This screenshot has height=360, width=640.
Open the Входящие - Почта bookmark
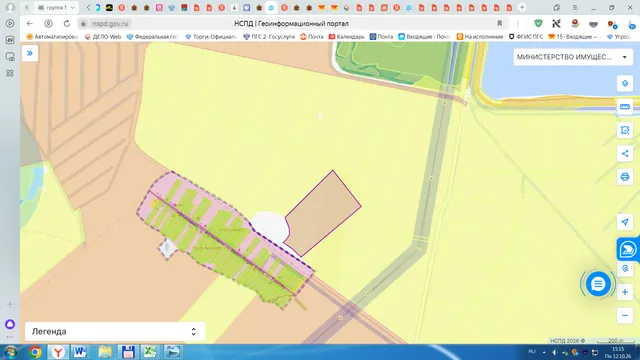coord(424,37)
